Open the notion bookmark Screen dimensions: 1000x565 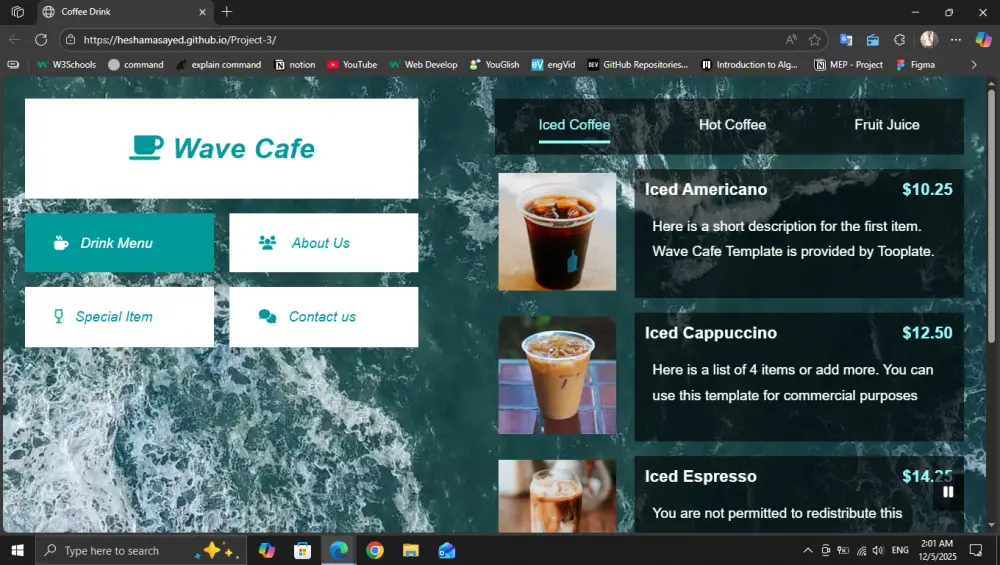295,64
